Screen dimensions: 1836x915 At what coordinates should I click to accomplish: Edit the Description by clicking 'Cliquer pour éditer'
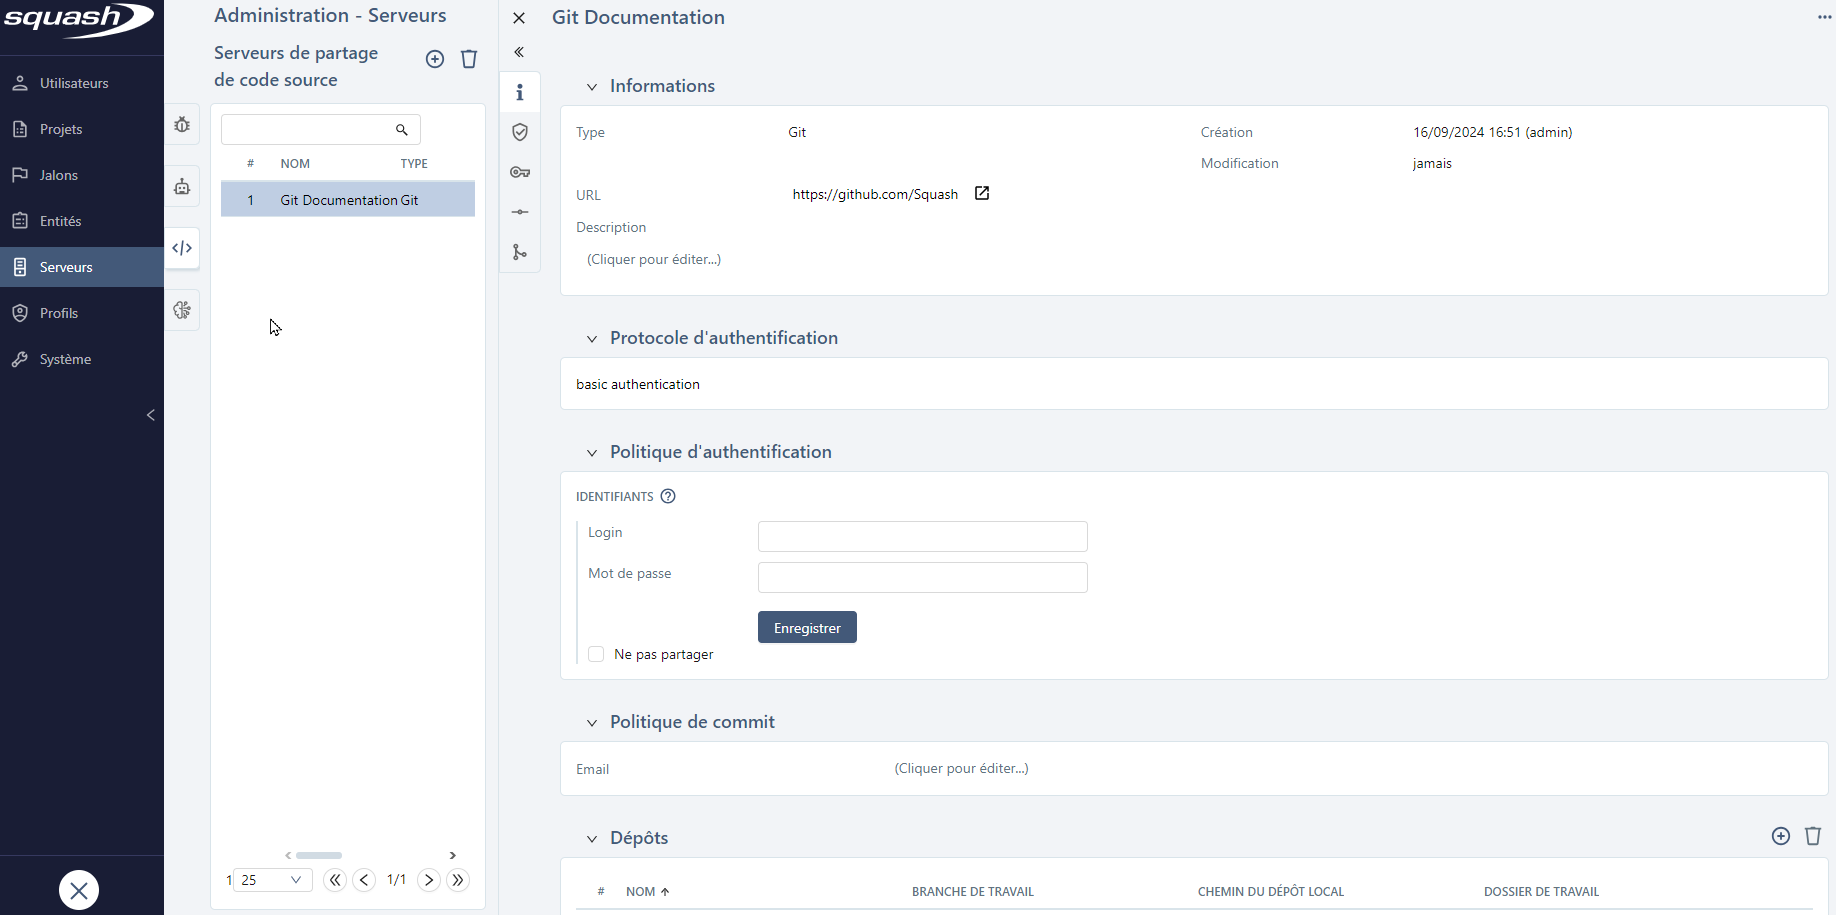pos(653,259)
